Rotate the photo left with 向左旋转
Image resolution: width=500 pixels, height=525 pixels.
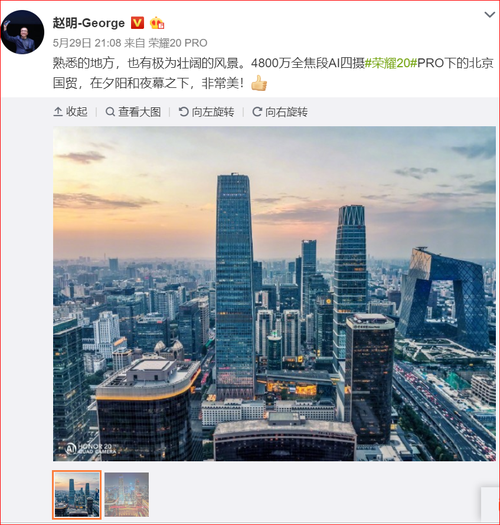206,112
